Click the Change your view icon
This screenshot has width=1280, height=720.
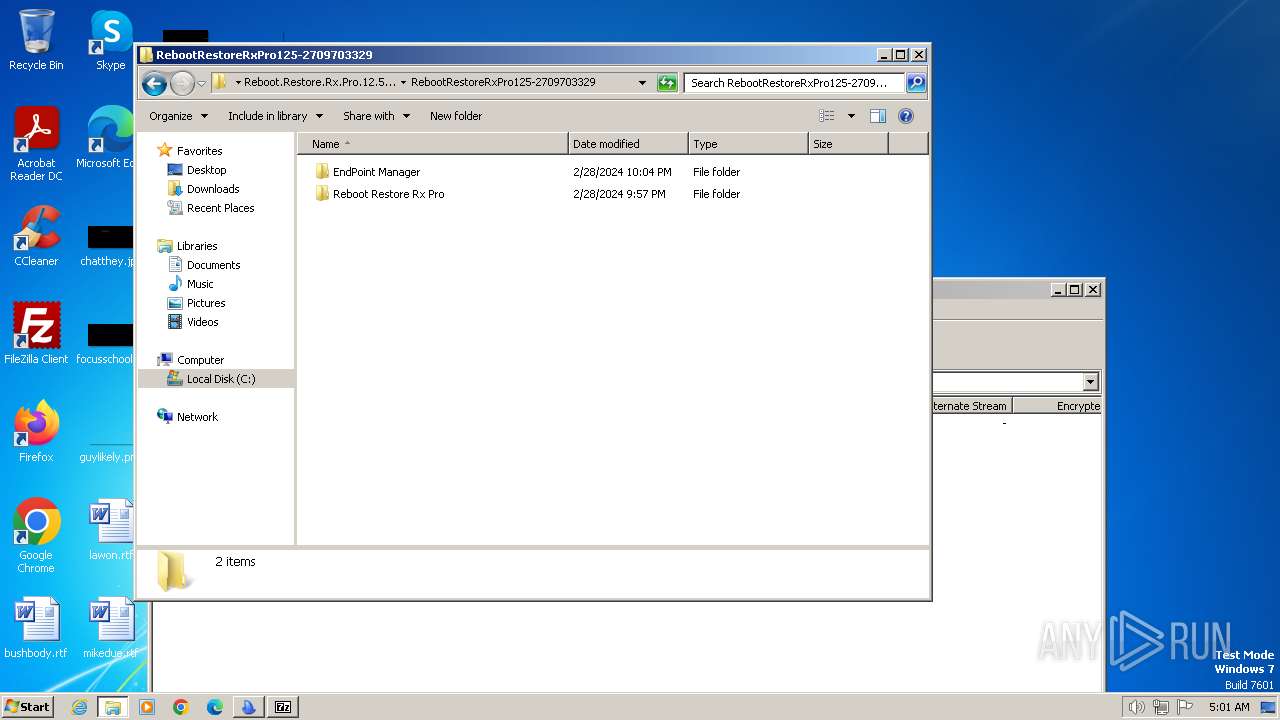point(827,116)
